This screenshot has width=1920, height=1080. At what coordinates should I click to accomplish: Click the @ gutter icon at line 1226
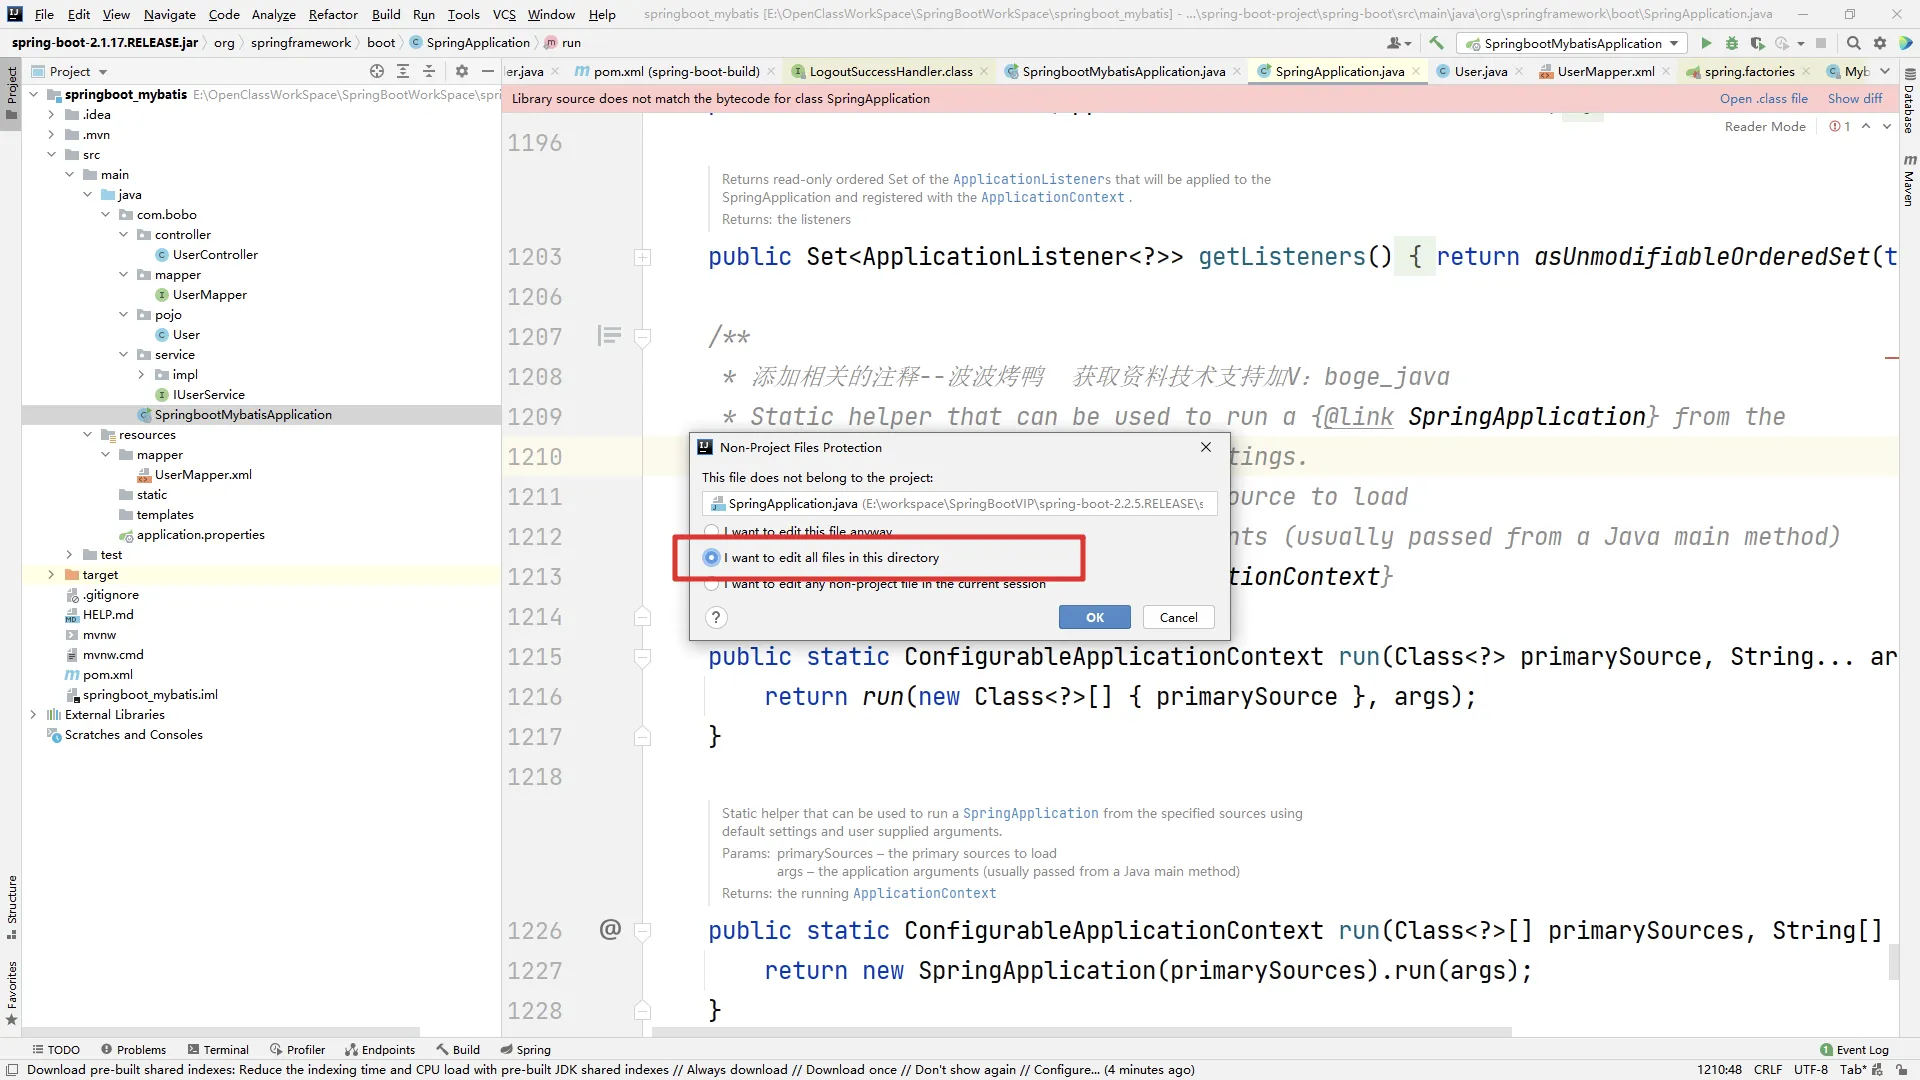[610, 930]
